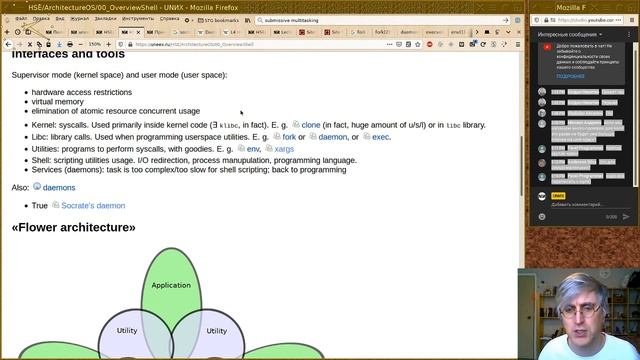Screen dimensions: 640x360
Task: Open the clone man page link
Action: coord(311,125)
